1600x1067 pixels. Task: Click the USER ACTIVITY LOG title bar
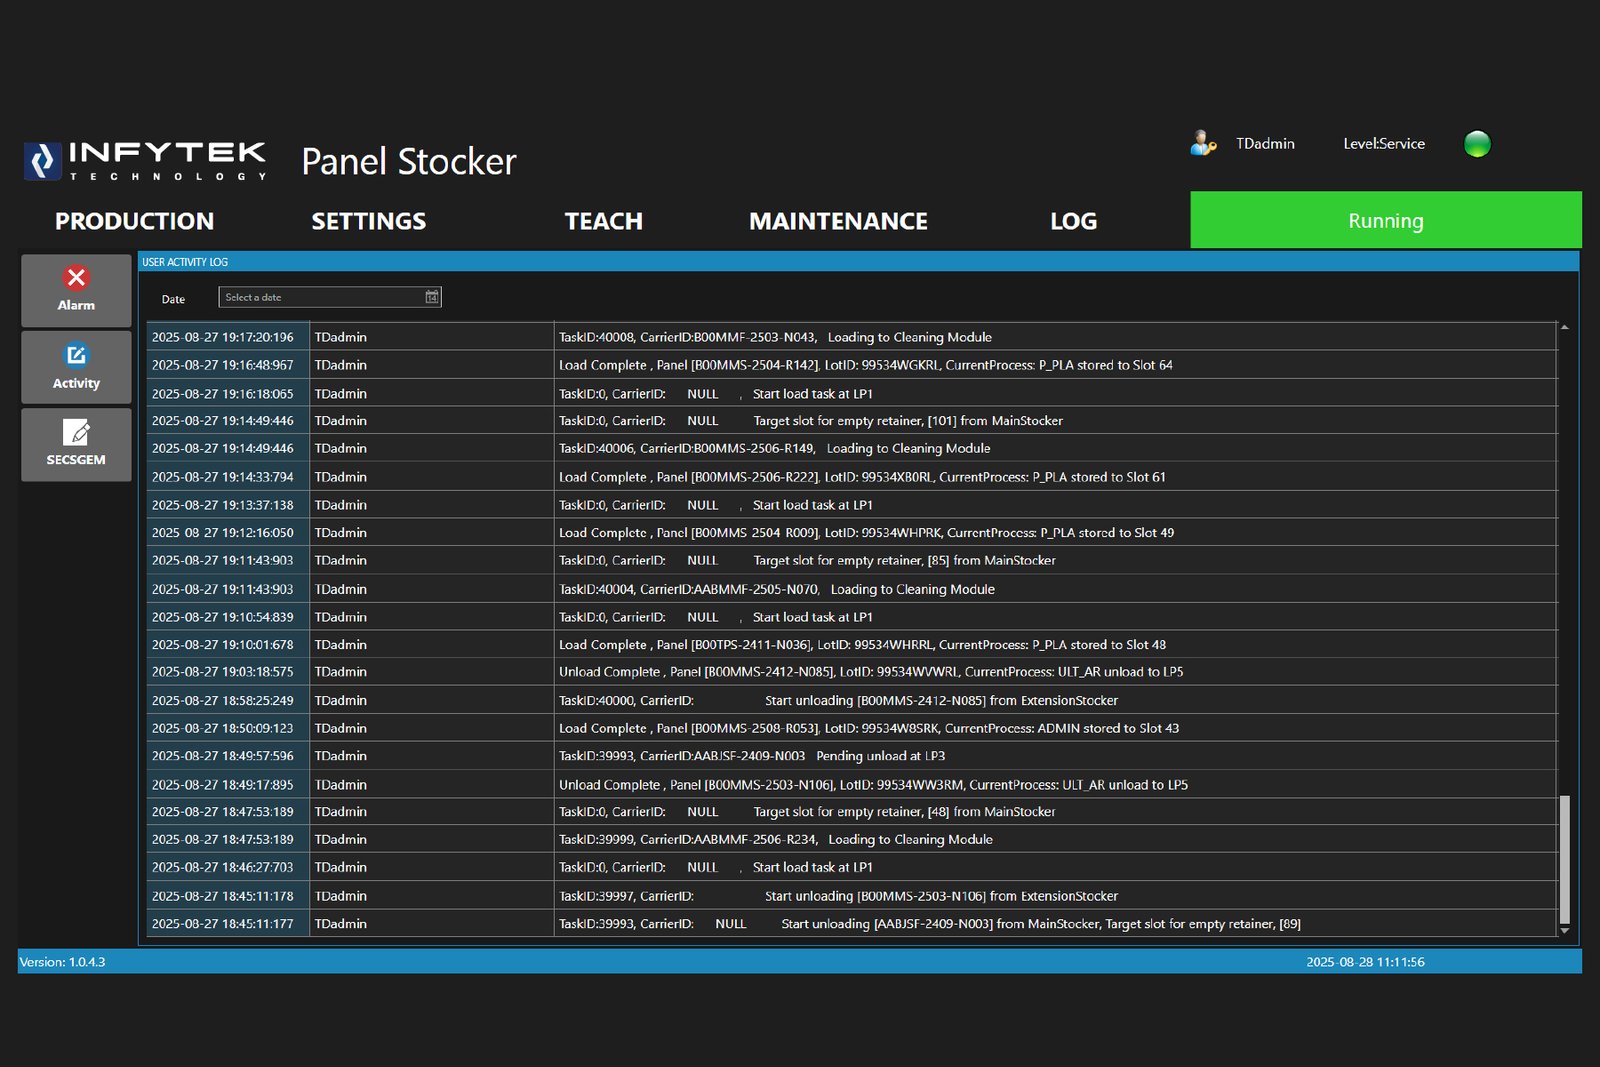coord(400,262)
